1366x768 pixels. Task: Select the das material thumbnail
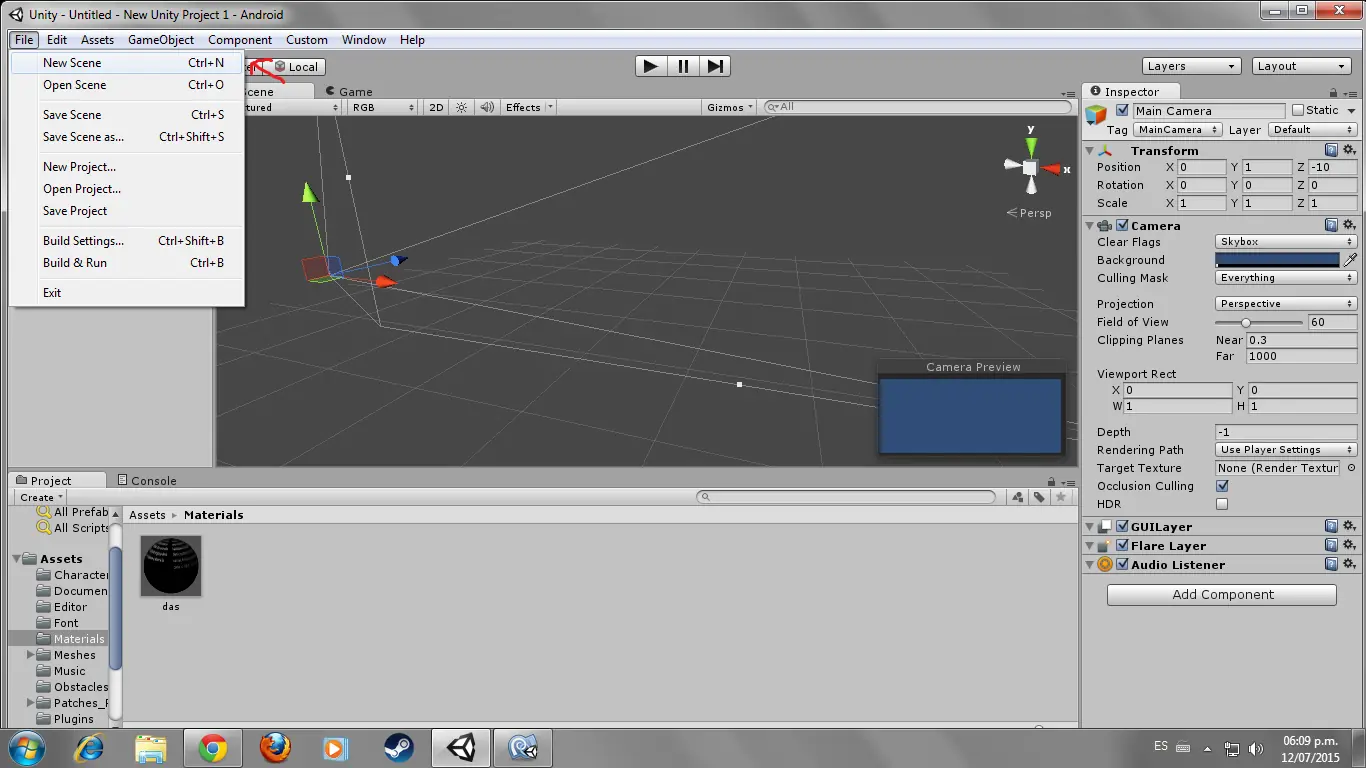coord(171,566)
